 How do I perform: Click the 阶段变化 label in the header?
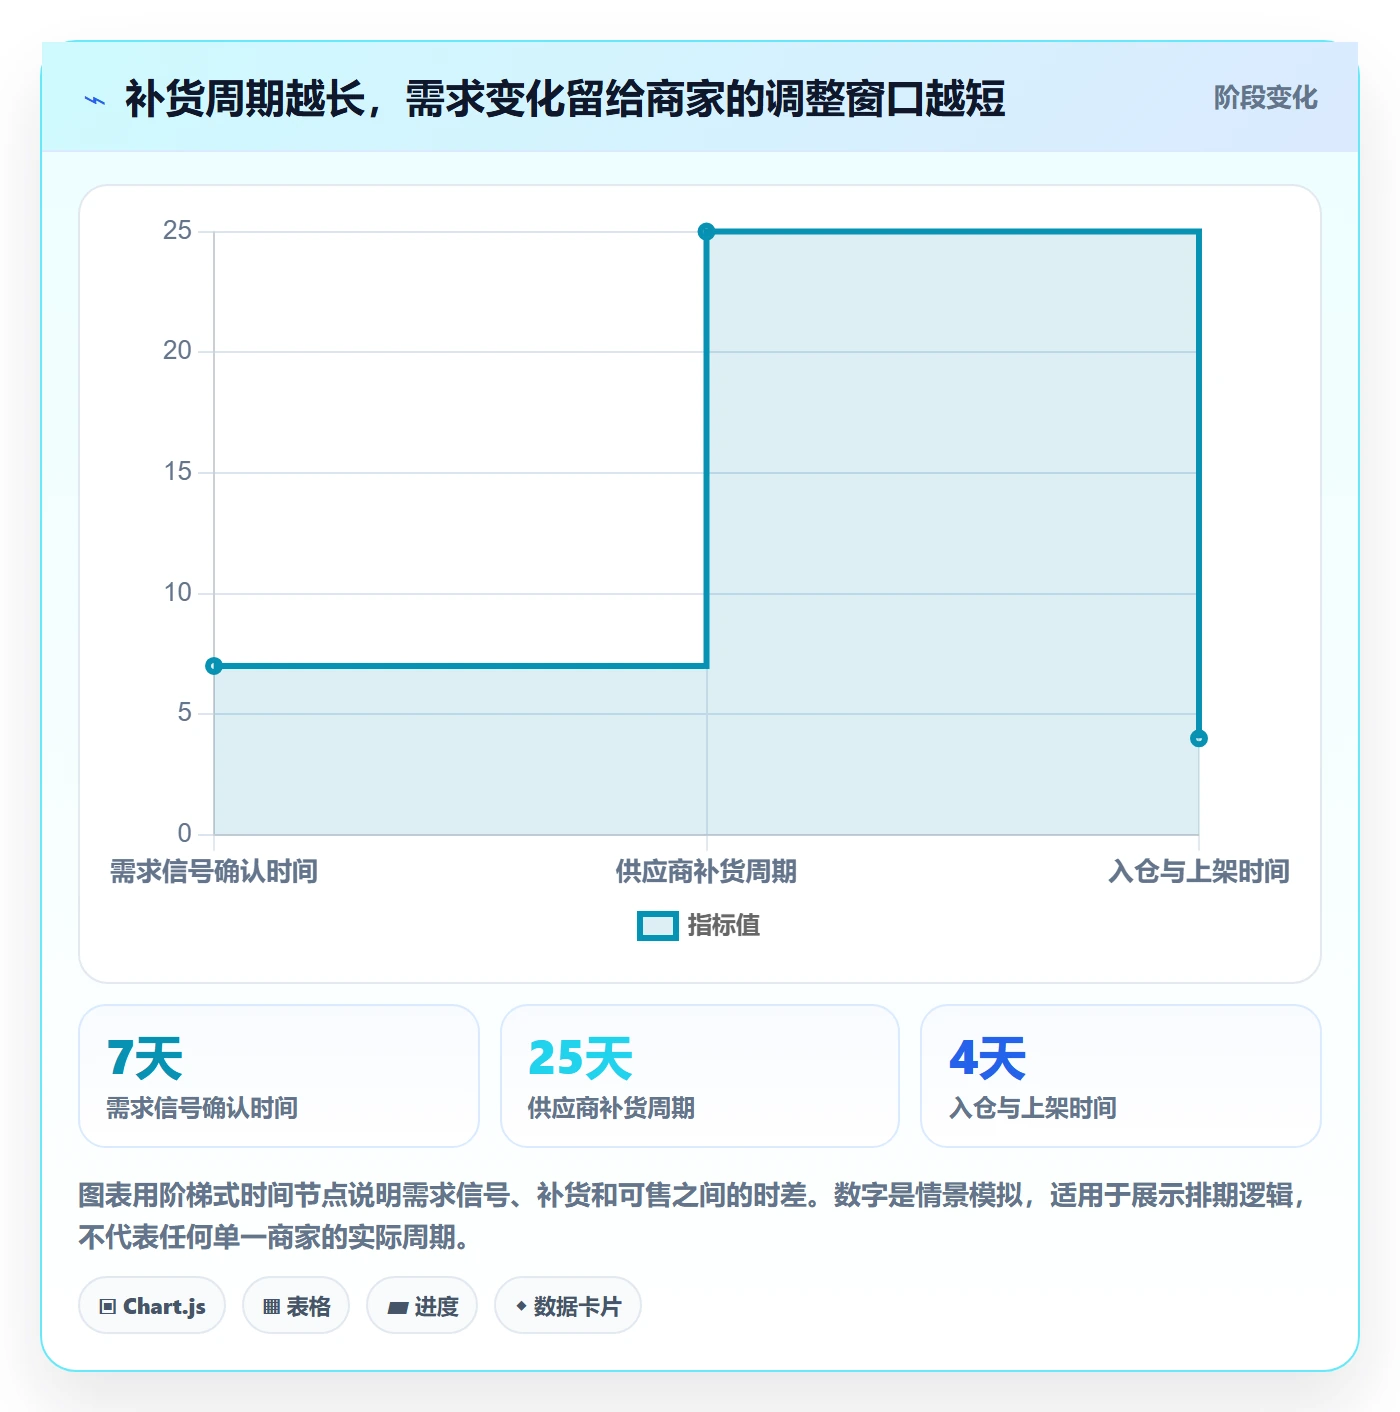pyautogui.click(x=1265, y=98)
